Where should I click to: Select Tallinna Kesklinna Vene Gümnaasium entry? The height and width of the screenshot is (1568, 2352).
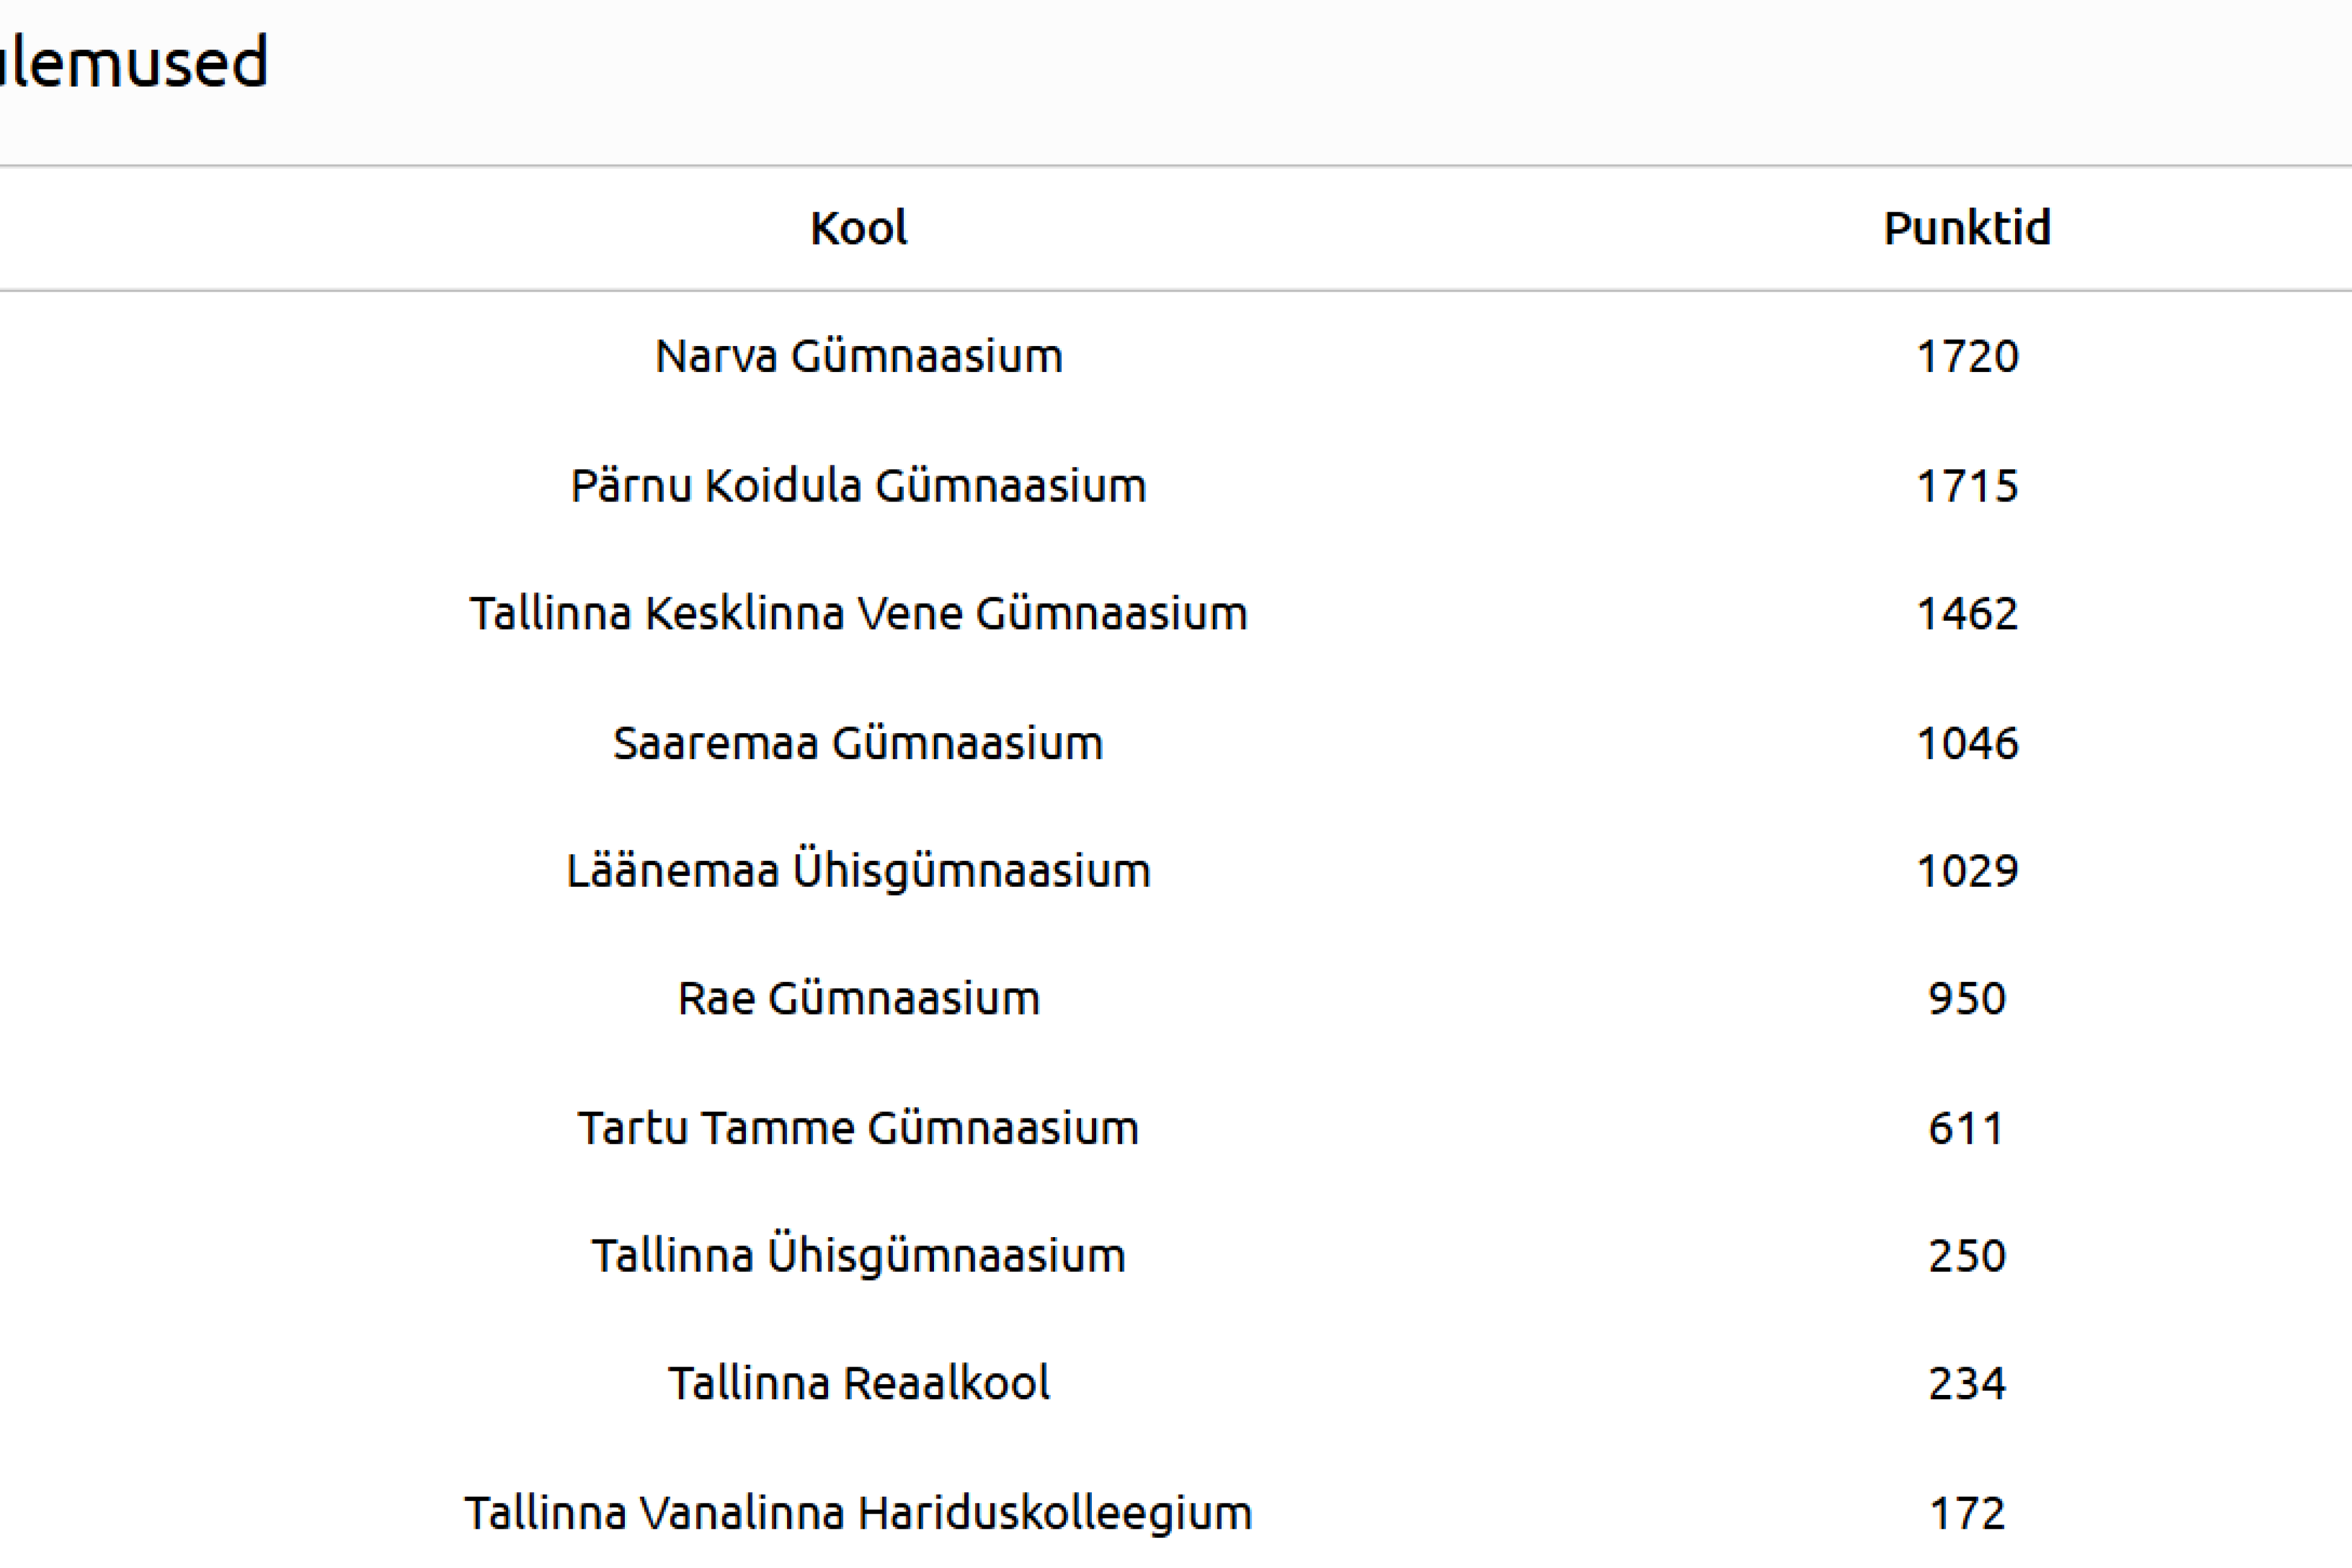pyautogui.click(x=858, y=614)
